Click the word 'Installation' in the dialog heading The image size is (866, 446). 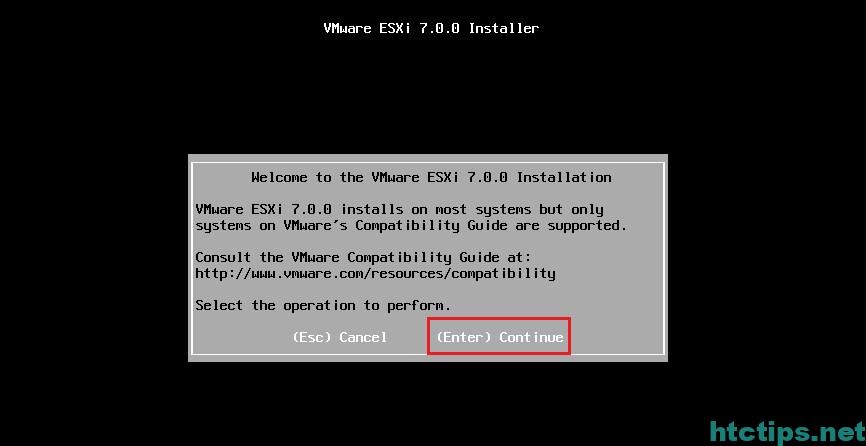tap(564, 177)
